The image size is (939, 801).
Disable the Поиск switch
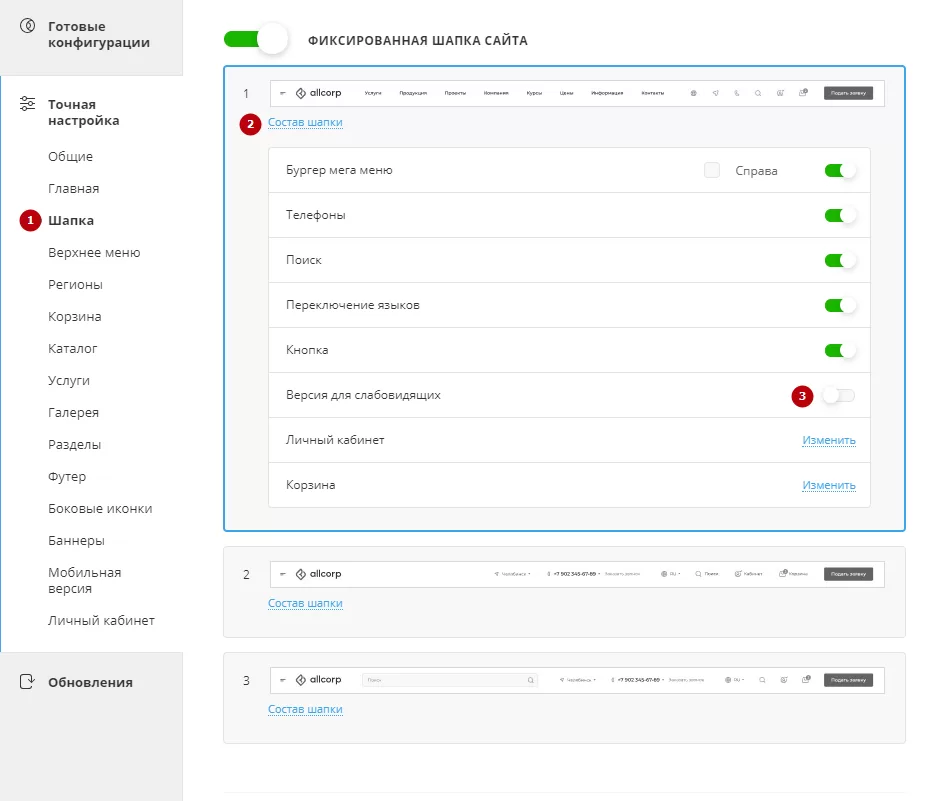(840, 260)
